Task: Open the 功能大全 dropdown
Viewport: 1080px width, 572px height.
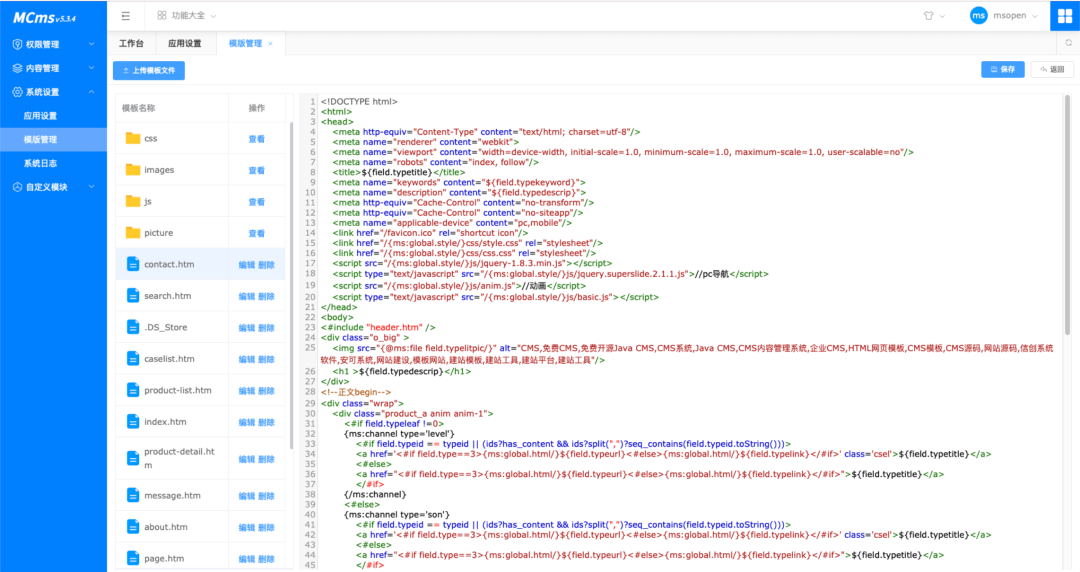Action: [187, 15]
